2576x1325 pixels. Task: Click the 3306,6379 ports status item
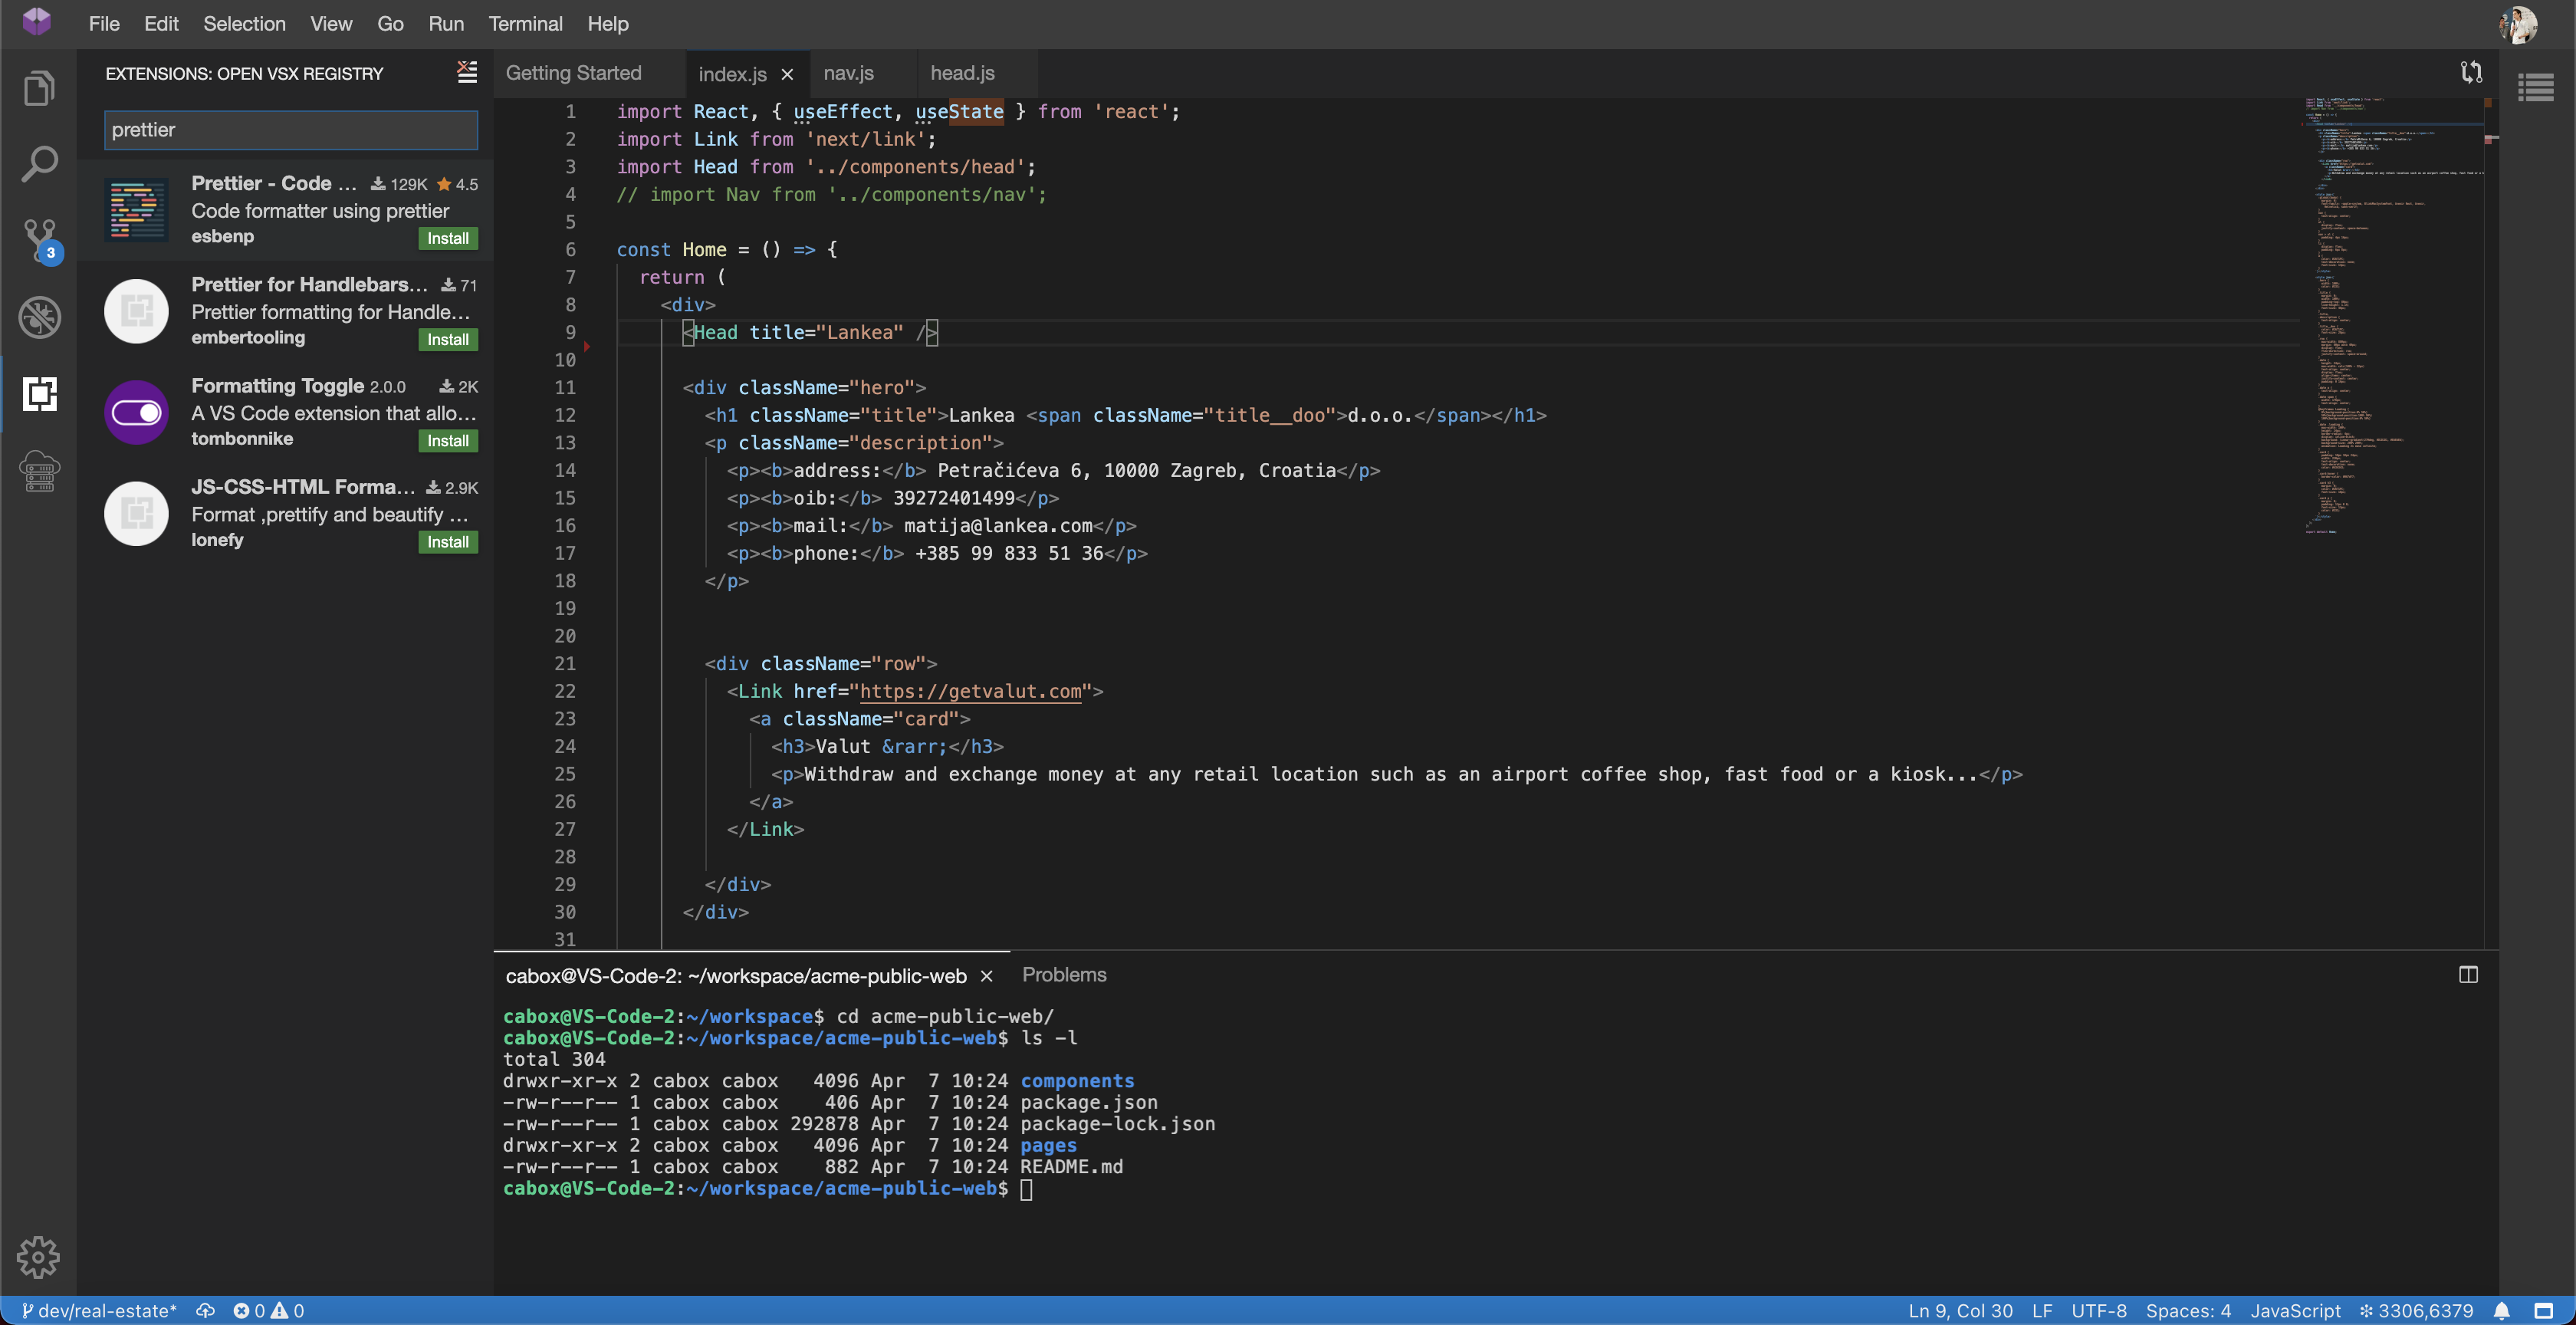click(x=2416, y=1311)
